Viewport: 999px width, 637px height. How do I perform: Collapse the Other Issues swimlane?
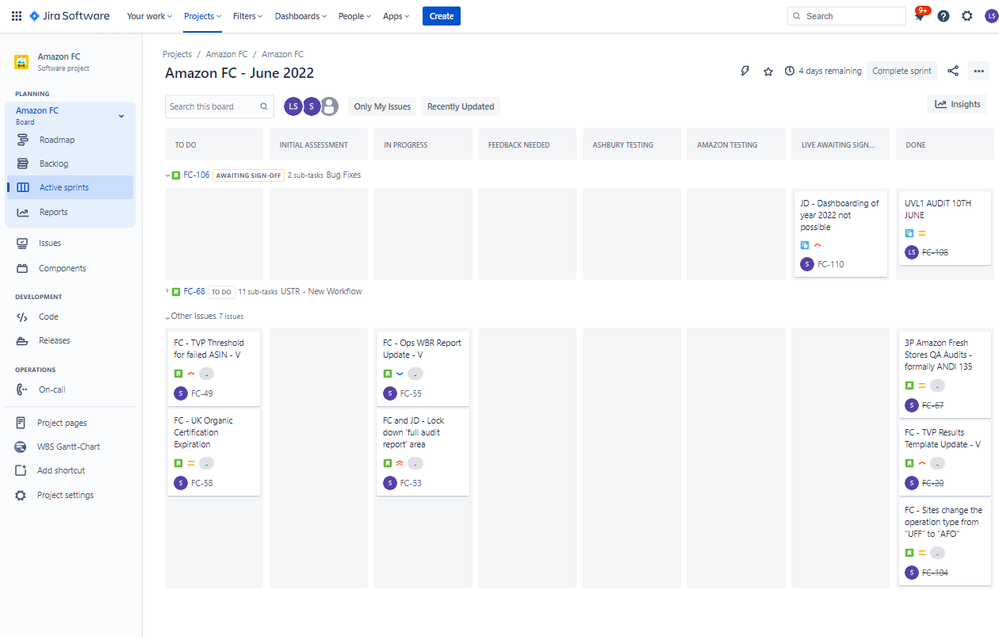point(168,317)
